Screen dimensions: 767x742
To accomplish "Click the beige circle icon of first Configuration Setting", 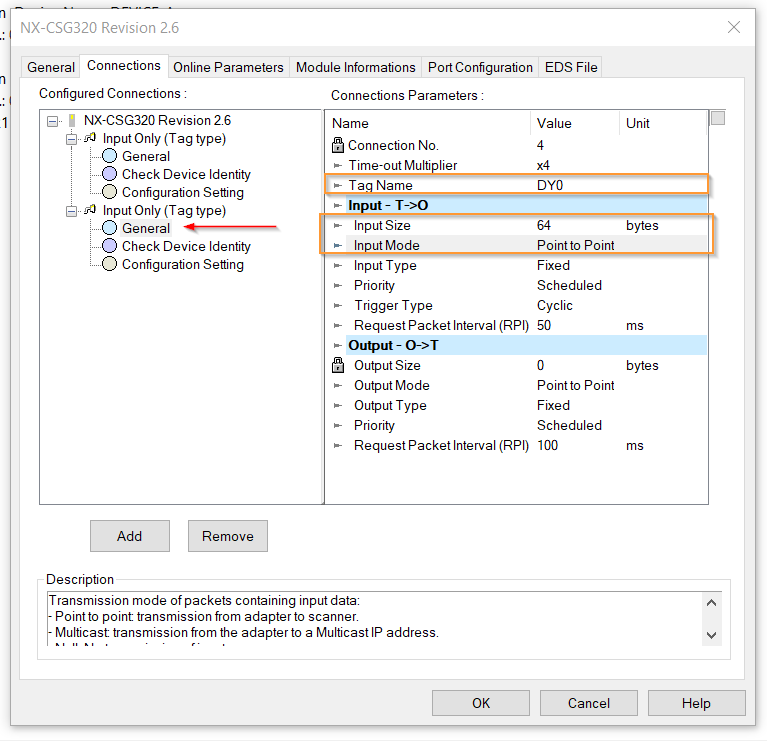I will point(110,192).
